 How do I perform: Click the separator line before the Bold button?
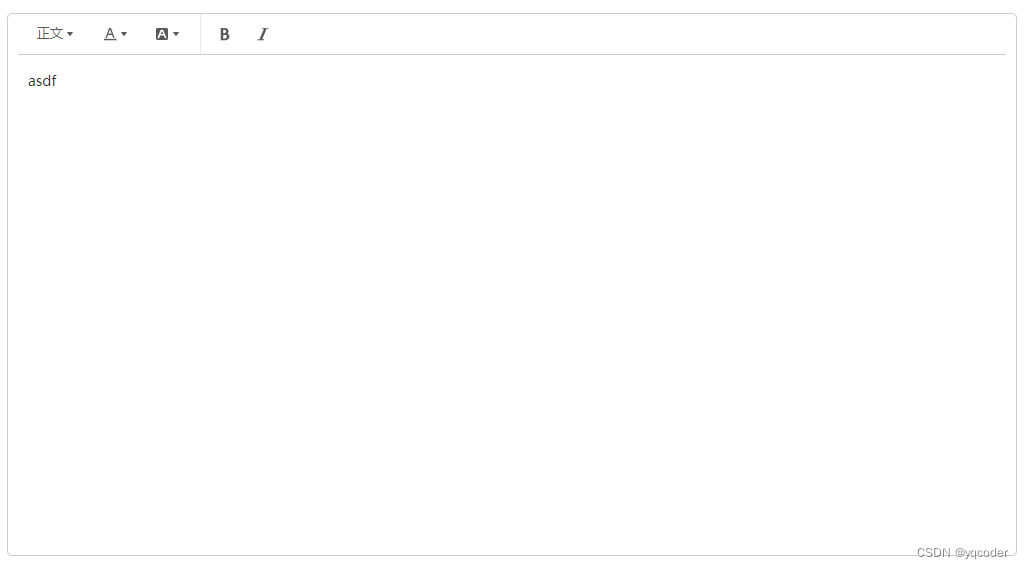pyautogui.click(x=200, y=34)
